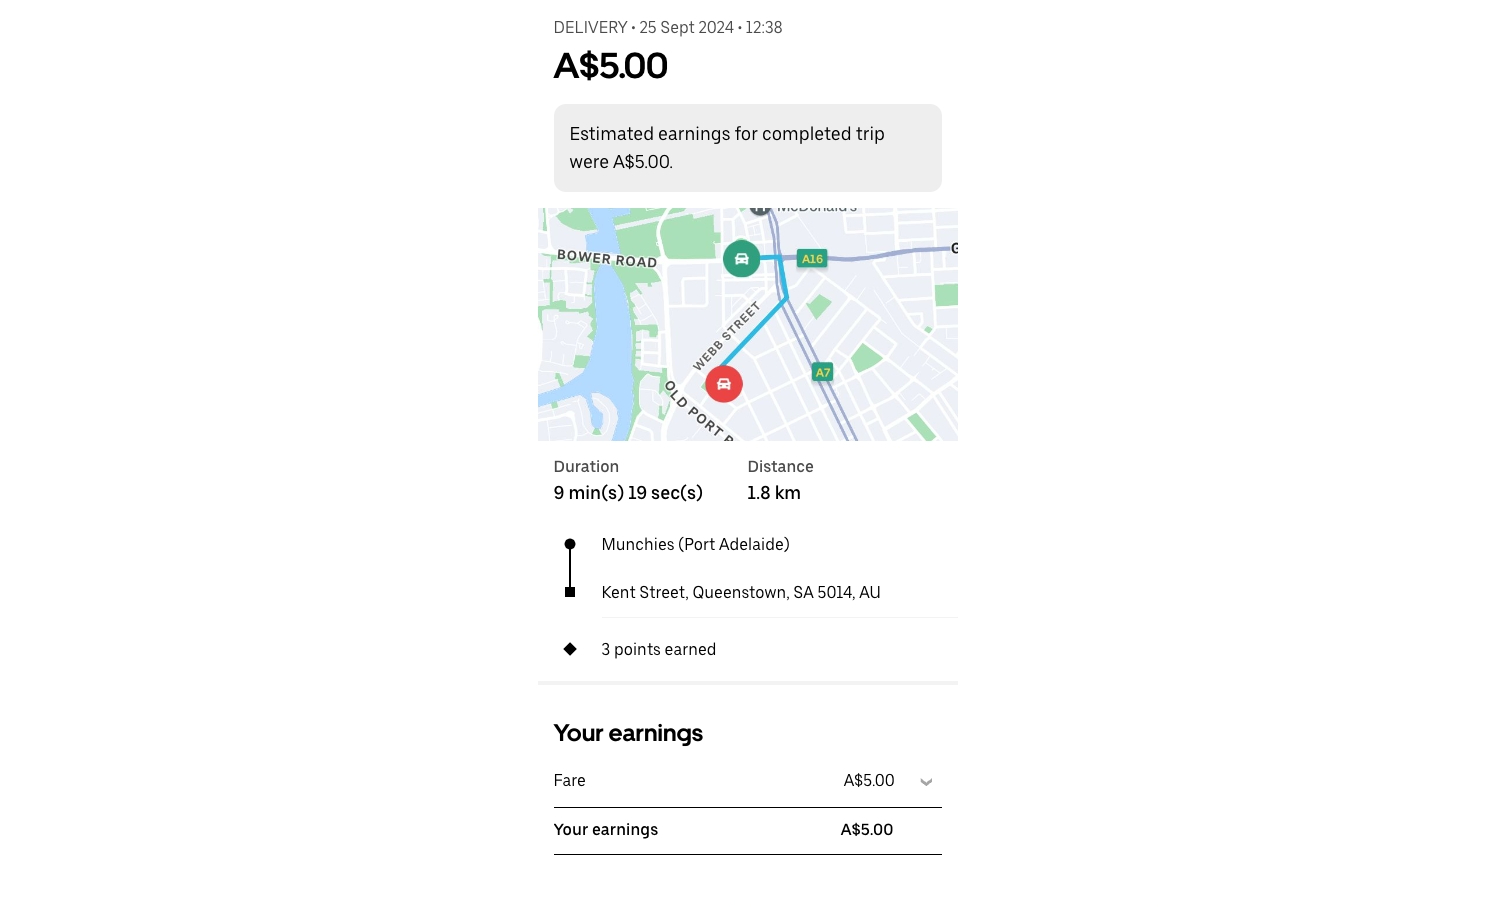Image resolution: width=1495 pixels, height=907 pixels.
Task: Click the estimated earnings info banner
Action: 748,148
